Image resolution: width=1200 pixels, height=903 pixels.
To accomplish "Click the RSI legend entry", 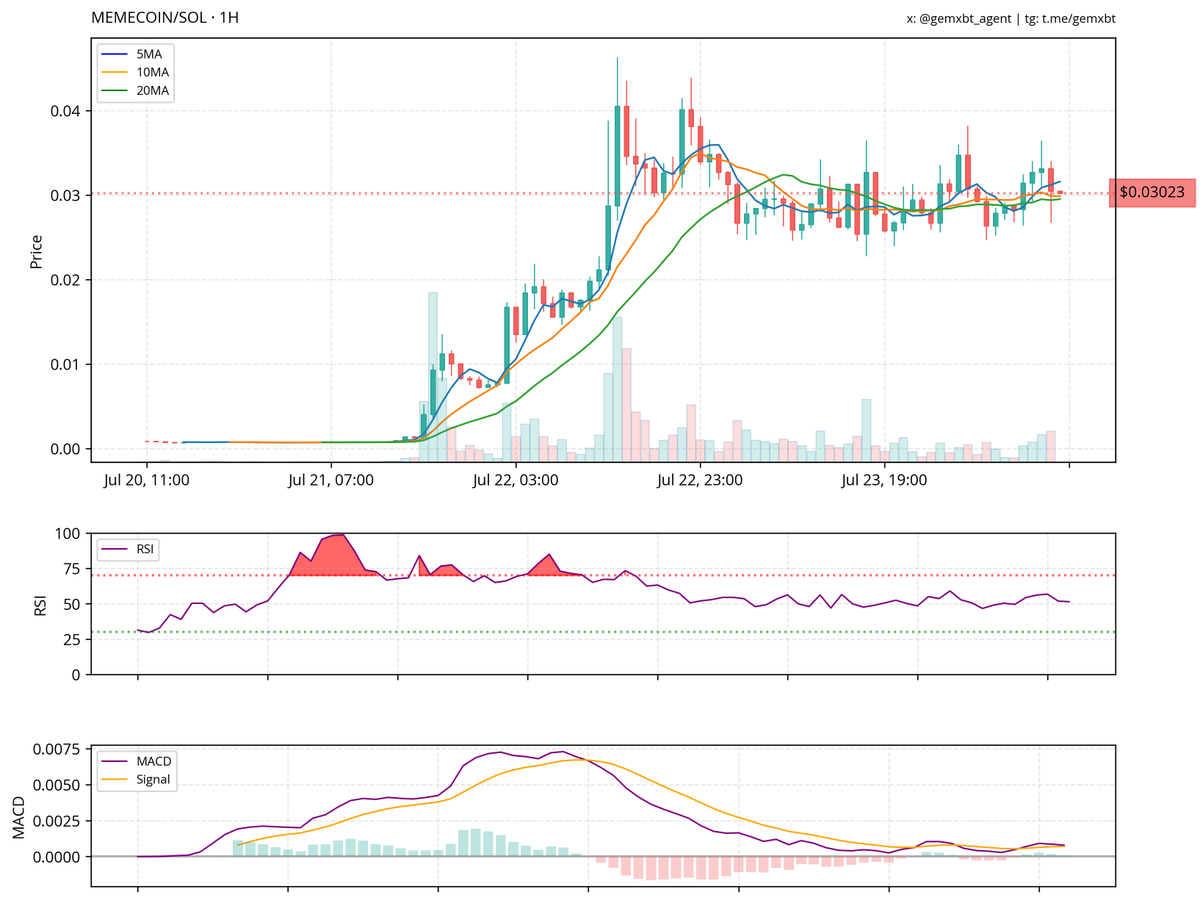I will click(129, 549).
